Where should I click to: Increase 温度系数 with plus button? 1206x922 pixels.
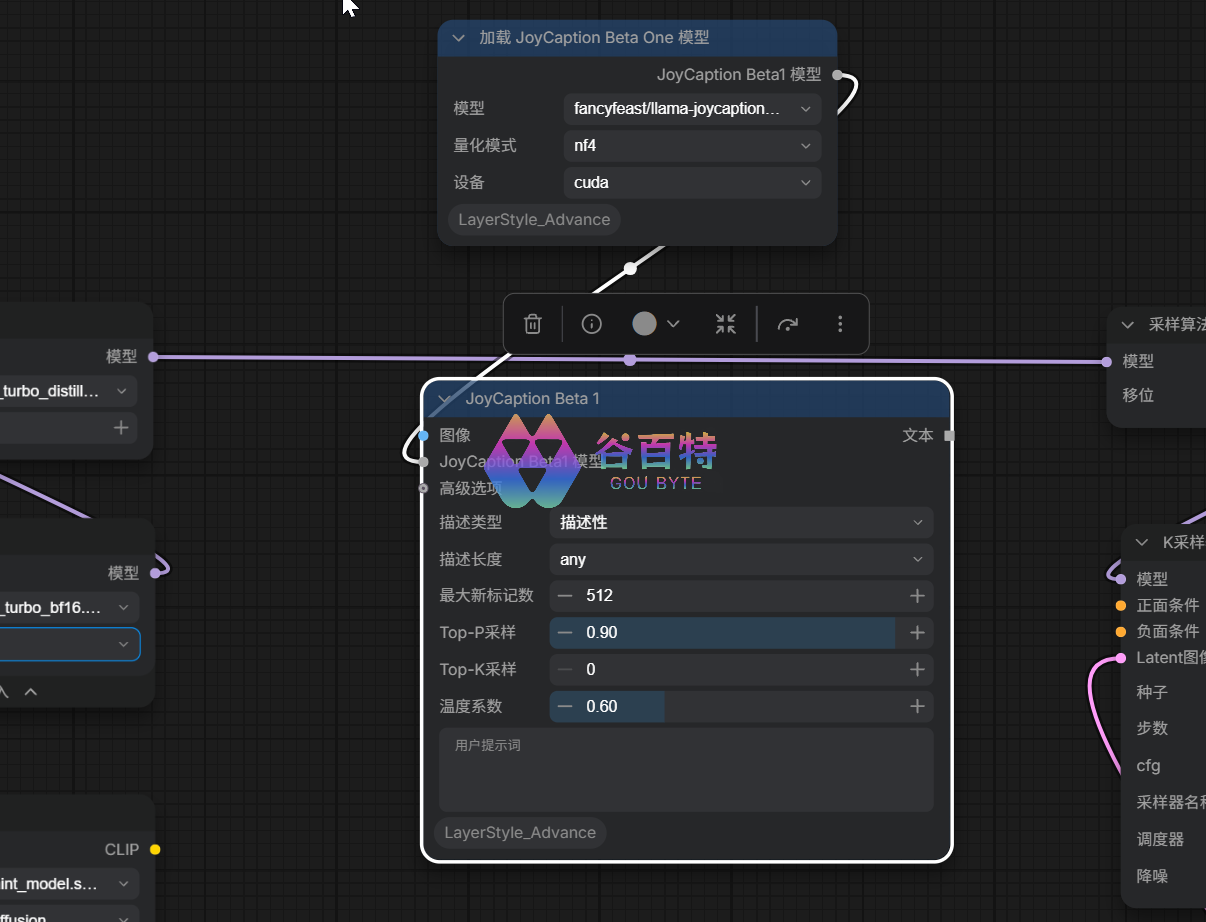click(917, 706)
